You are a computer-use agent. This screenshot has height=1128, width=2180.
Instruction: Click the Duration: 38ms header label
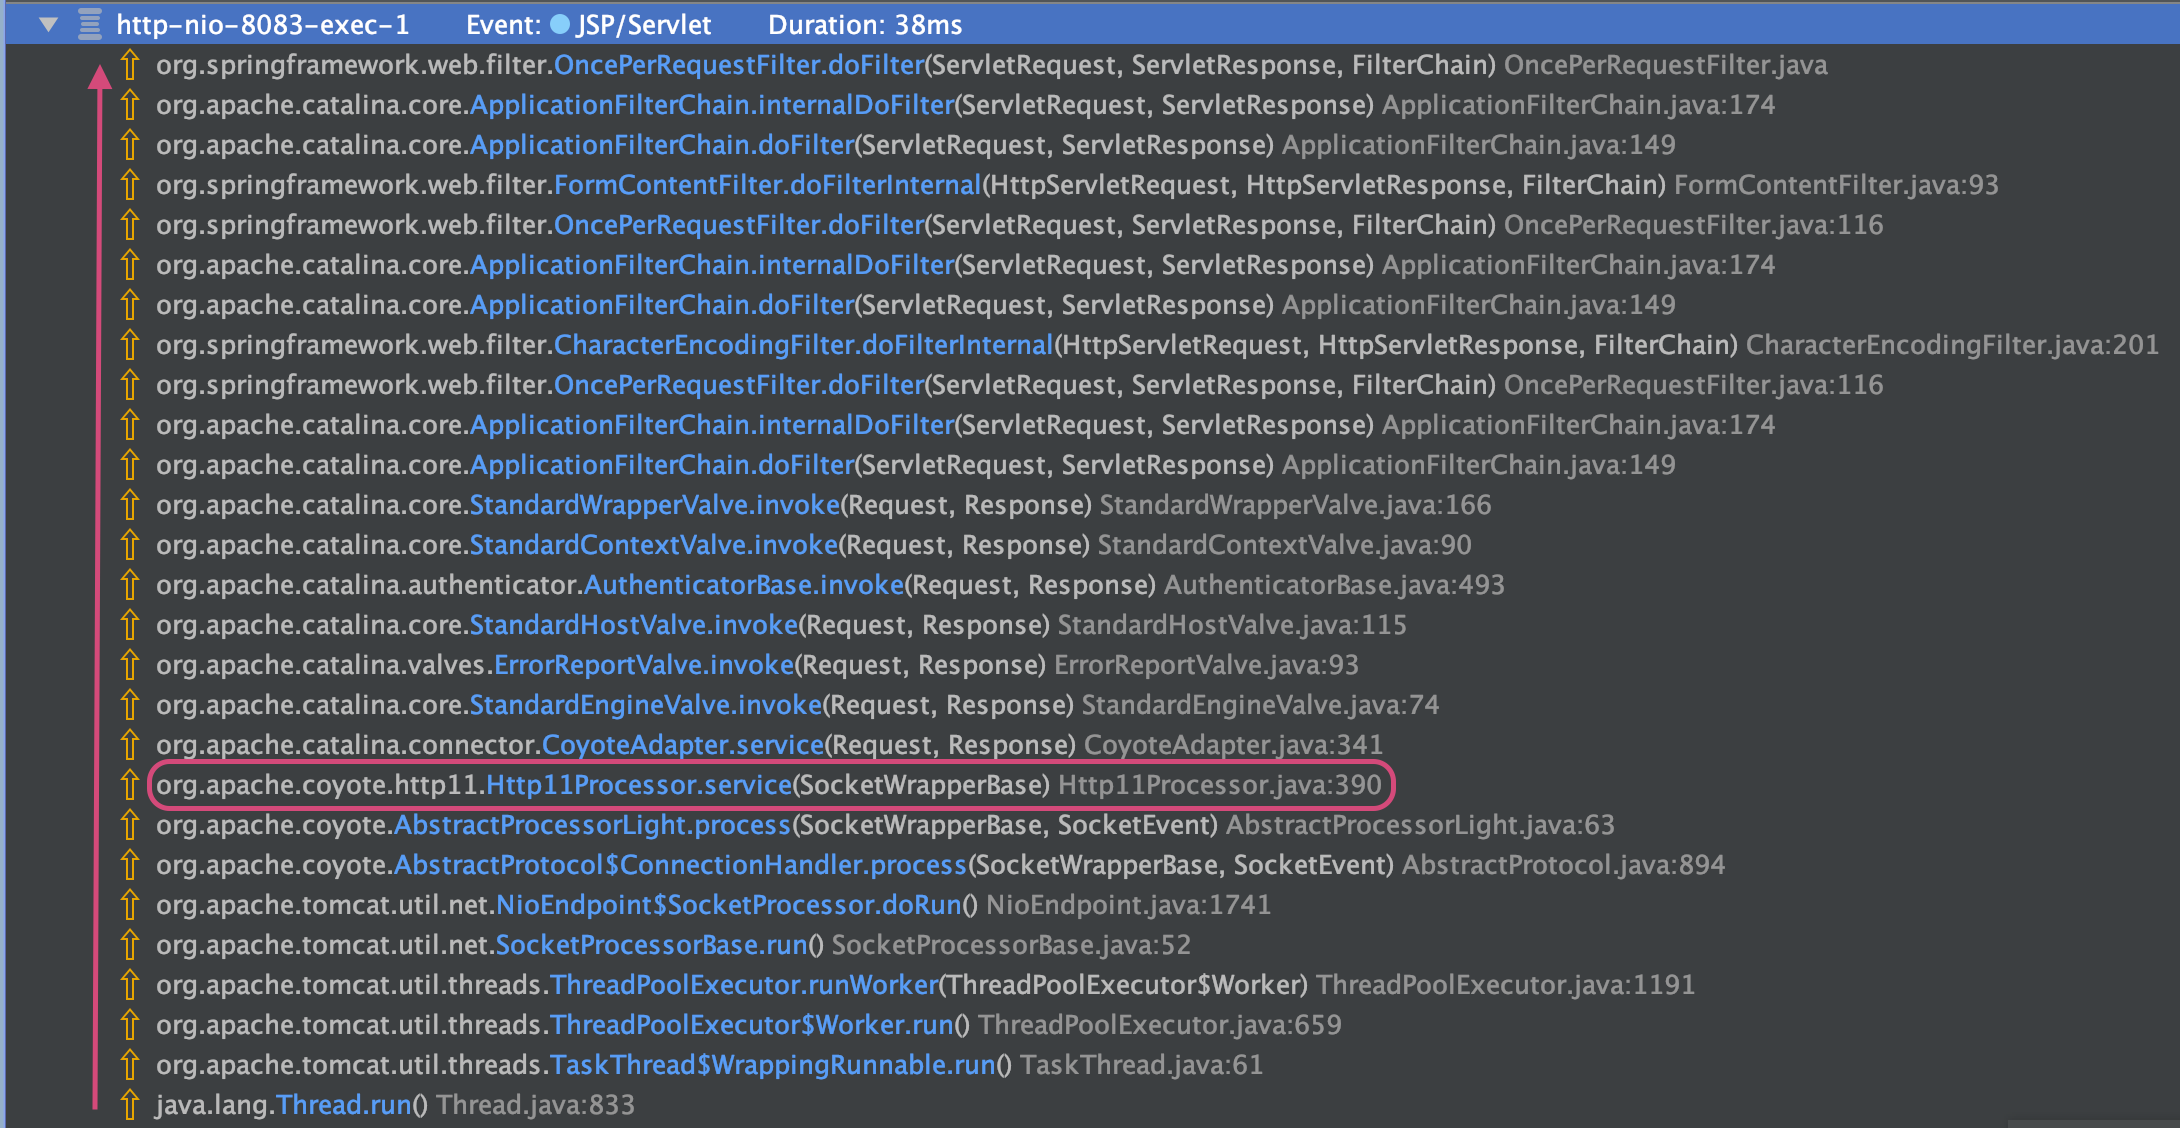click(864, 24)
